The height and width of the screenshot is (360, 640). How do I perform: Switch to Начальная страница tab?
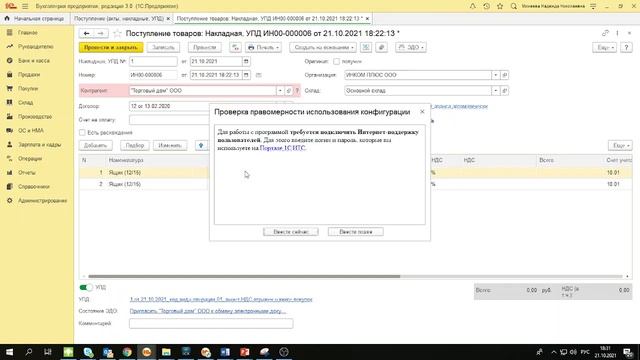pos(34,19)
